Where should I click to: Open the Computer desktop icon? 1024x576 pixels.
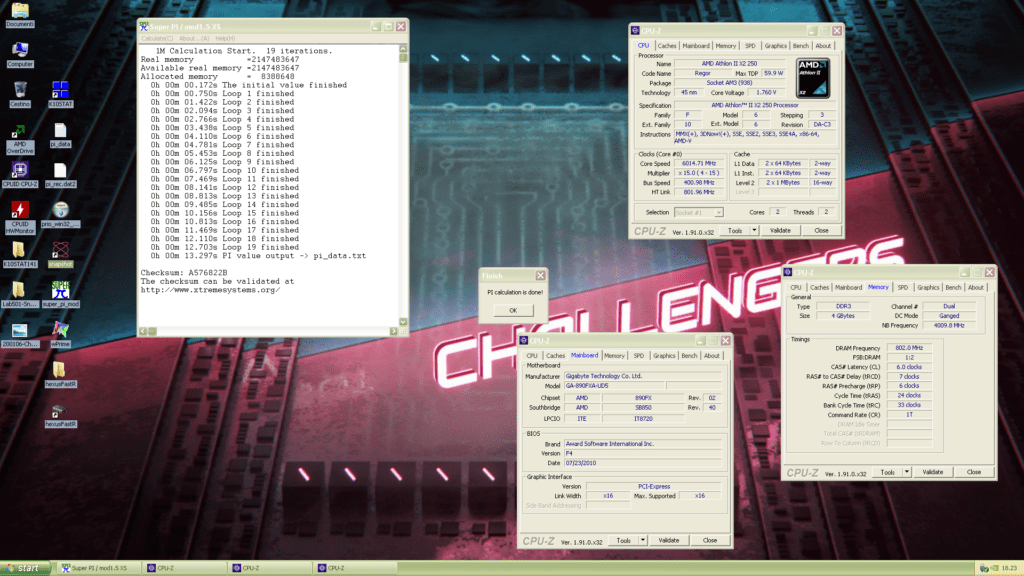coord(20,55)
